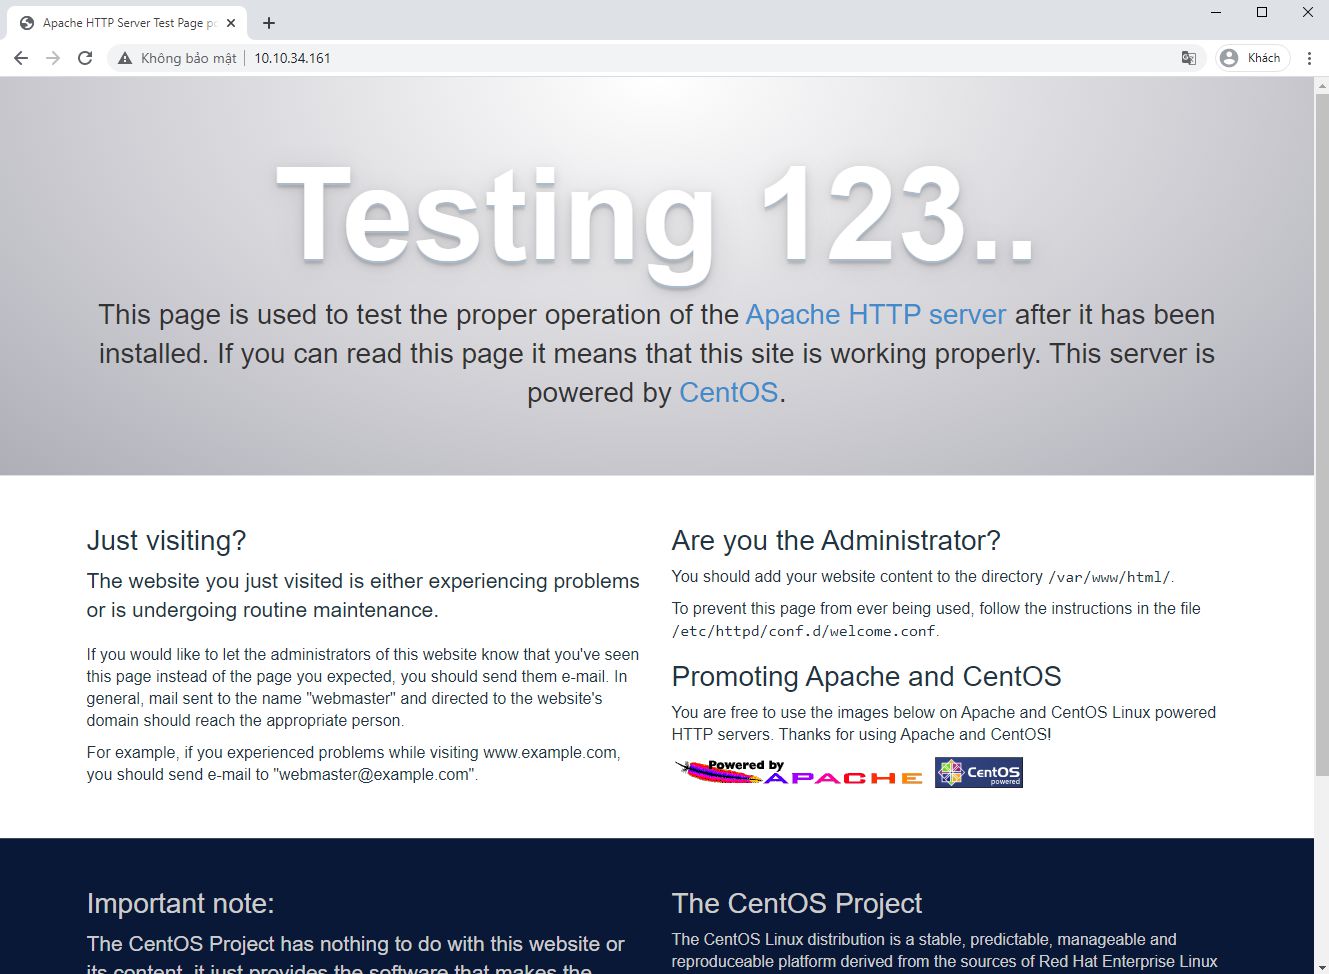Click the /var/www/html/ path text
The image size is (1329, 974).
[1109, 577]
